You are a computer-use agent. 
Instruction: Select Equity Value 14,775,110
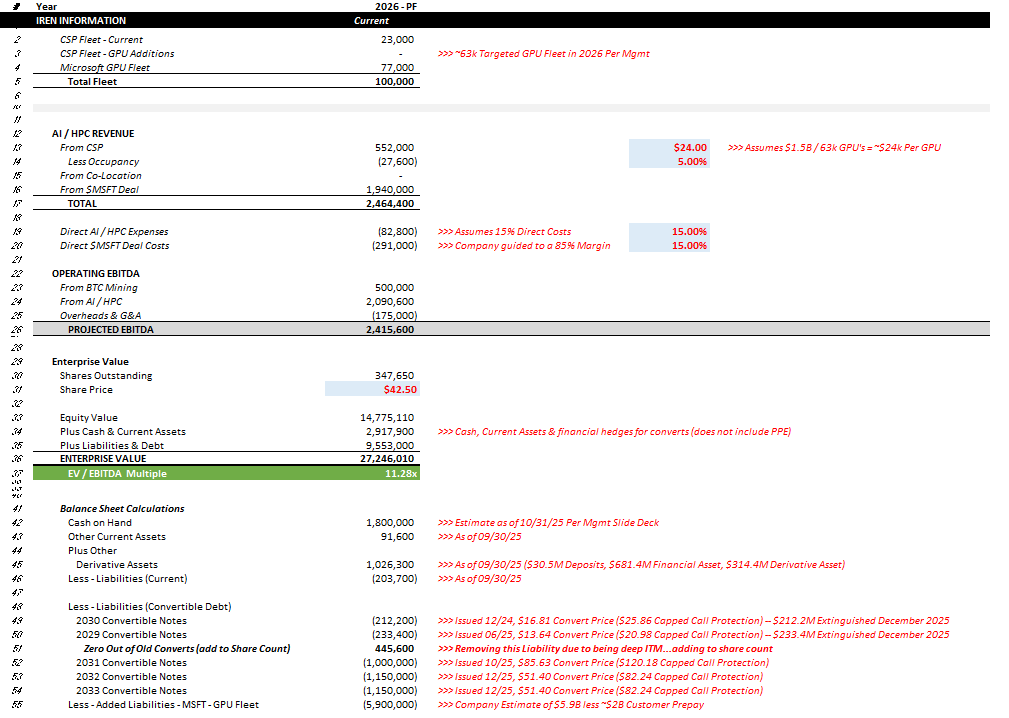point(387,418)
